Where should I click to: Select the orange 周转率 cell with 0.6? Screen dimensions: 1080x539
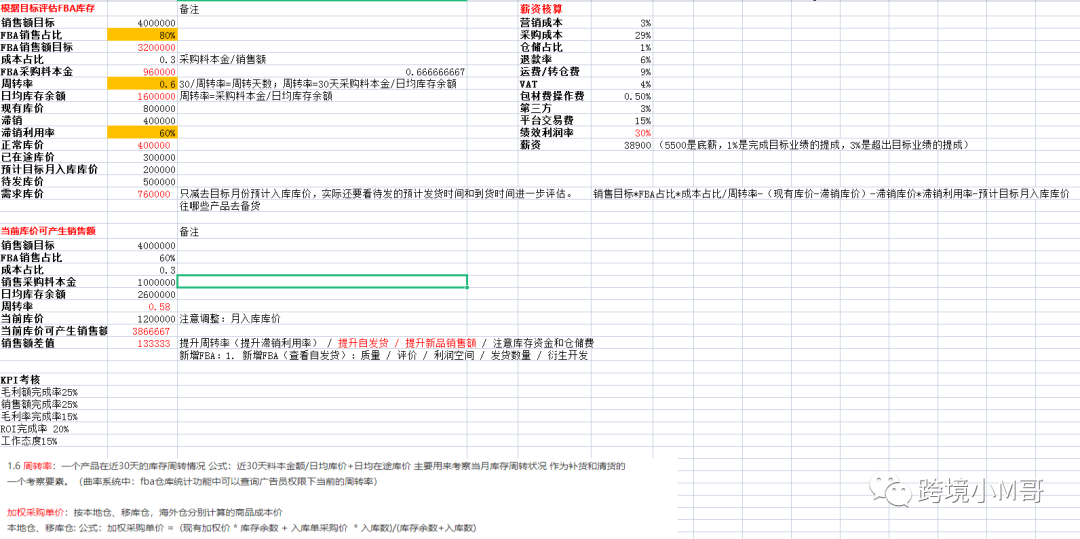(143, 84)
